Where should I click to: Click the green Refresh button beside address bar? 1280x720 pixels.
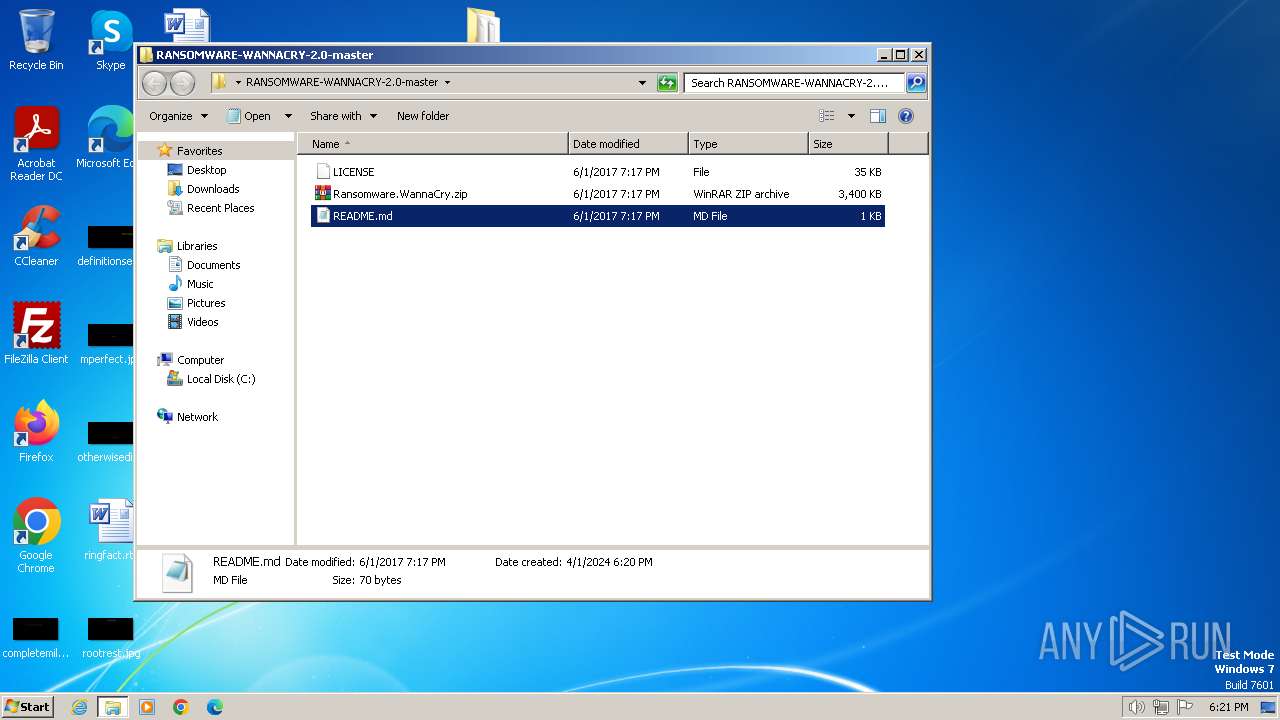coord(667,83)
